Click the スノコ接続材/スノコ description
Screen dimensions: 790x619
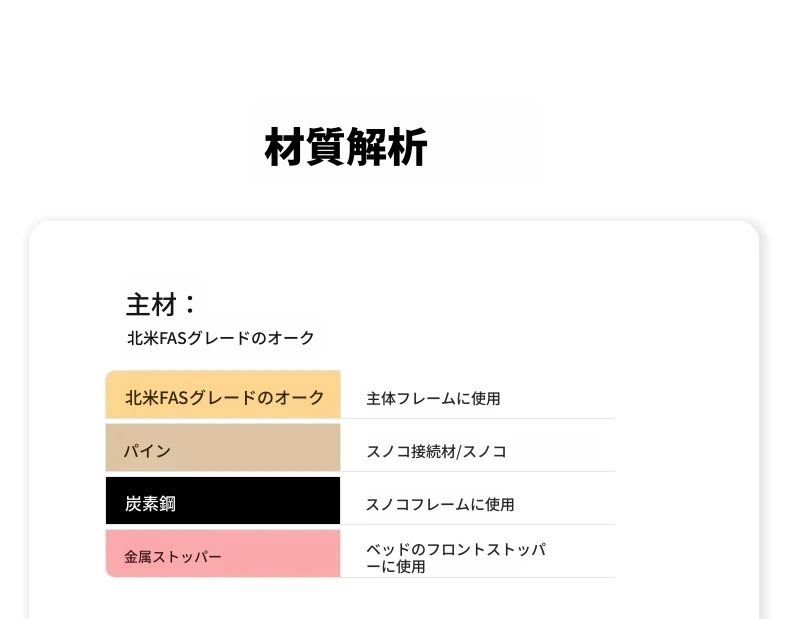[x=436, y=451]
